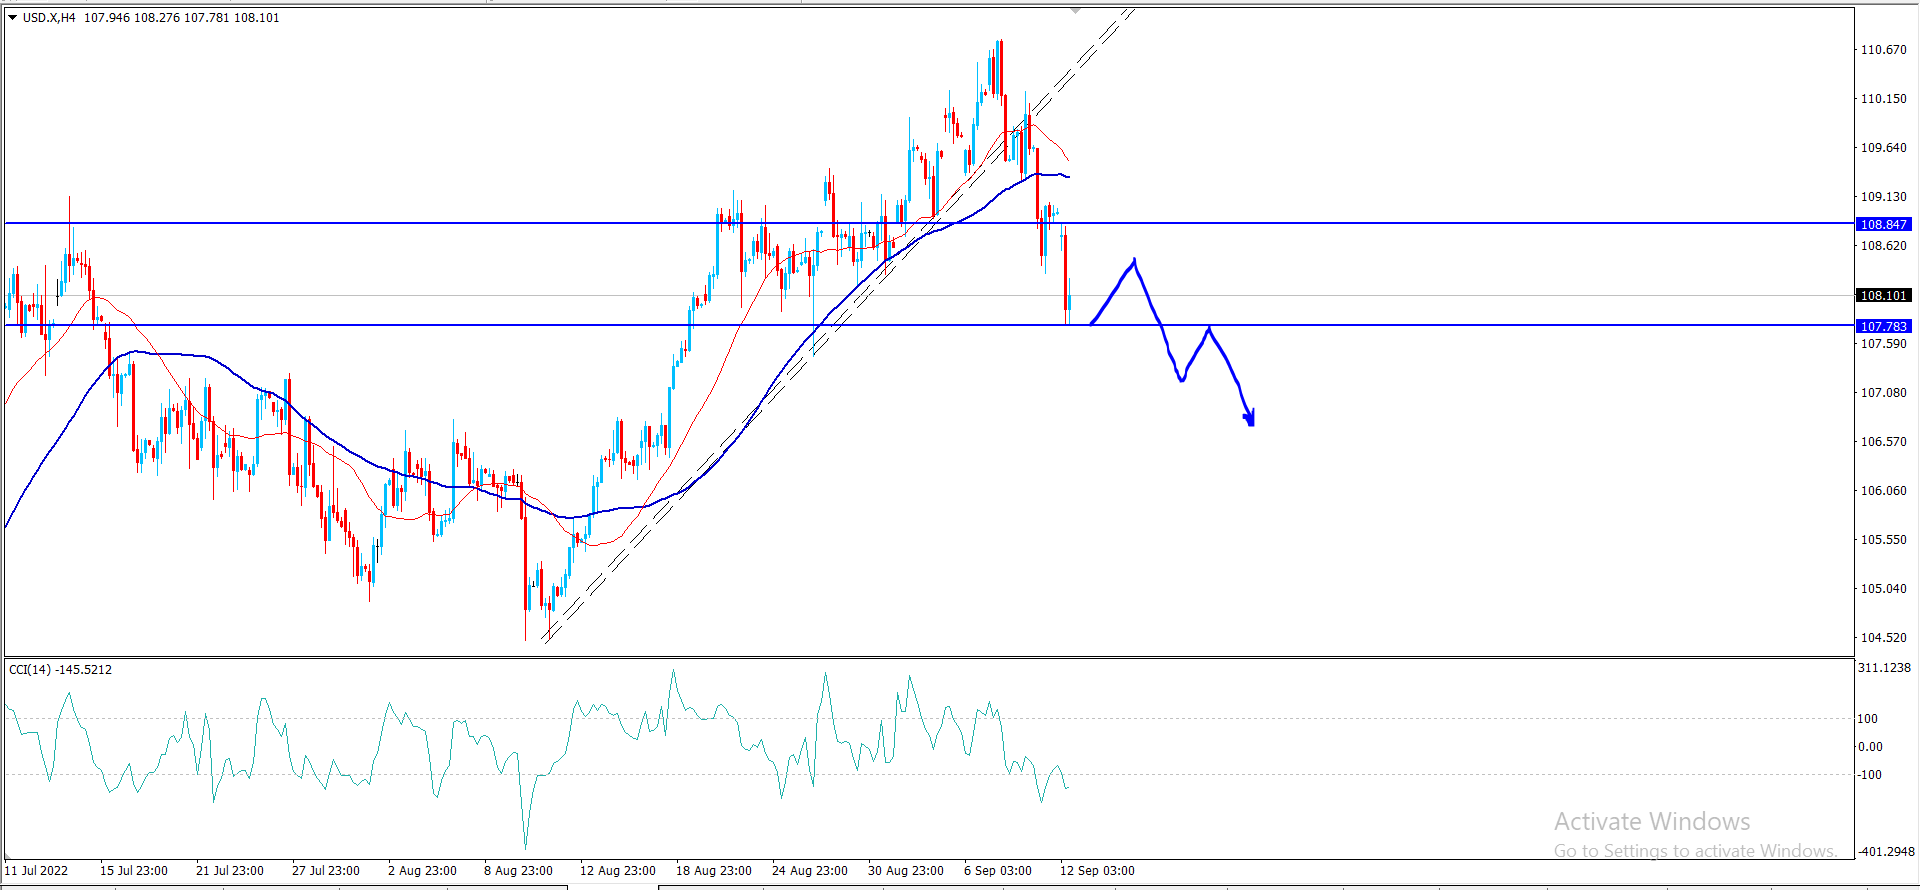Click the CCI scale maximum 311.1238
The height and width of the screenshot is (890, 1920).
(x=1884, y=668)
